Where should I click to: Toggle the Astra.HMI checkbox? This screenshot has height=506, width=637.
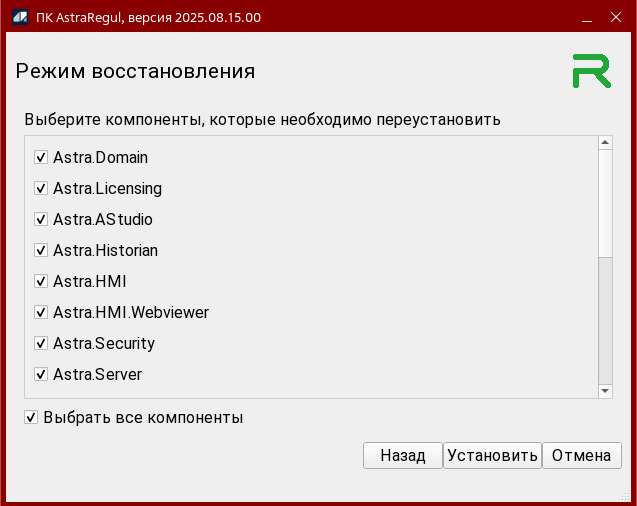point(41,282)
